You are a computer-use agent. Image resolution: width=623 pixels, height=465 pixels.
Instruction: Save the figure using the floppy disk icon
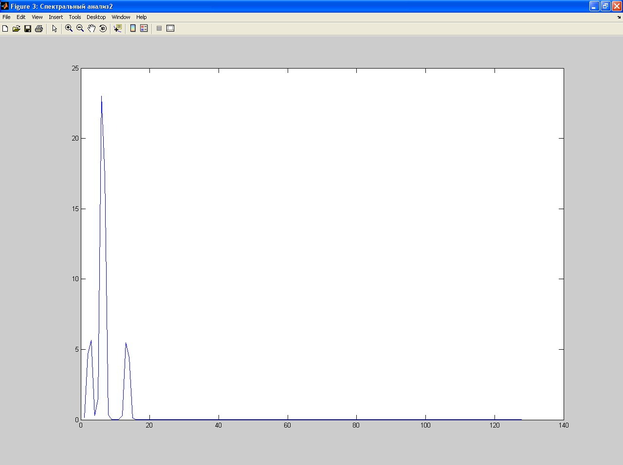pyautogui.click(x=27, y=28)
